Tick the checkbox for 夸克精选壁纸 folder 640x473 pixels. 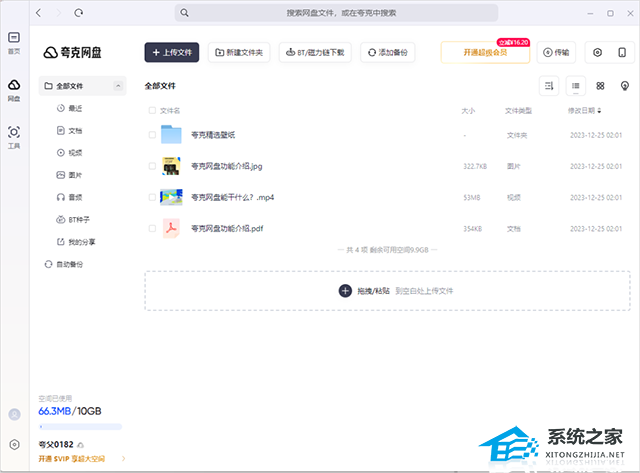tap(152, 134)
